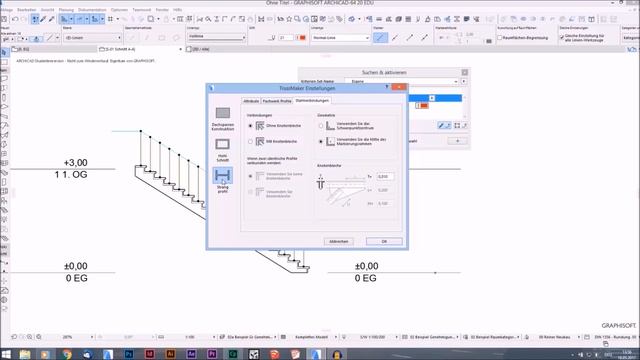Click the pen number input field
The width and height of the screenshot is (640, 360).
pyautogui.click(x=286, y=38)
